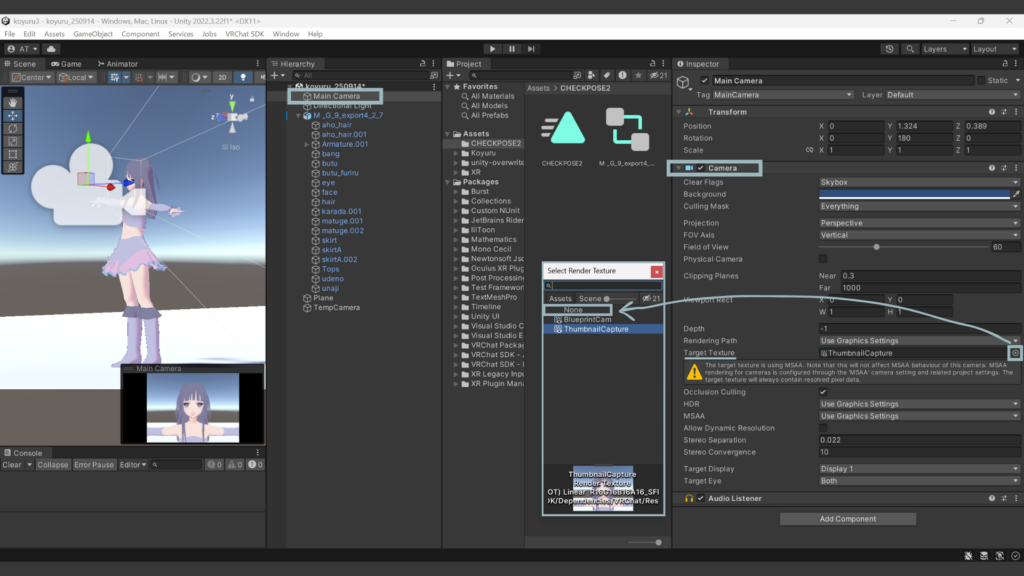
Task: Expand the Armature.001 hierarchy item
Action: 308,144
